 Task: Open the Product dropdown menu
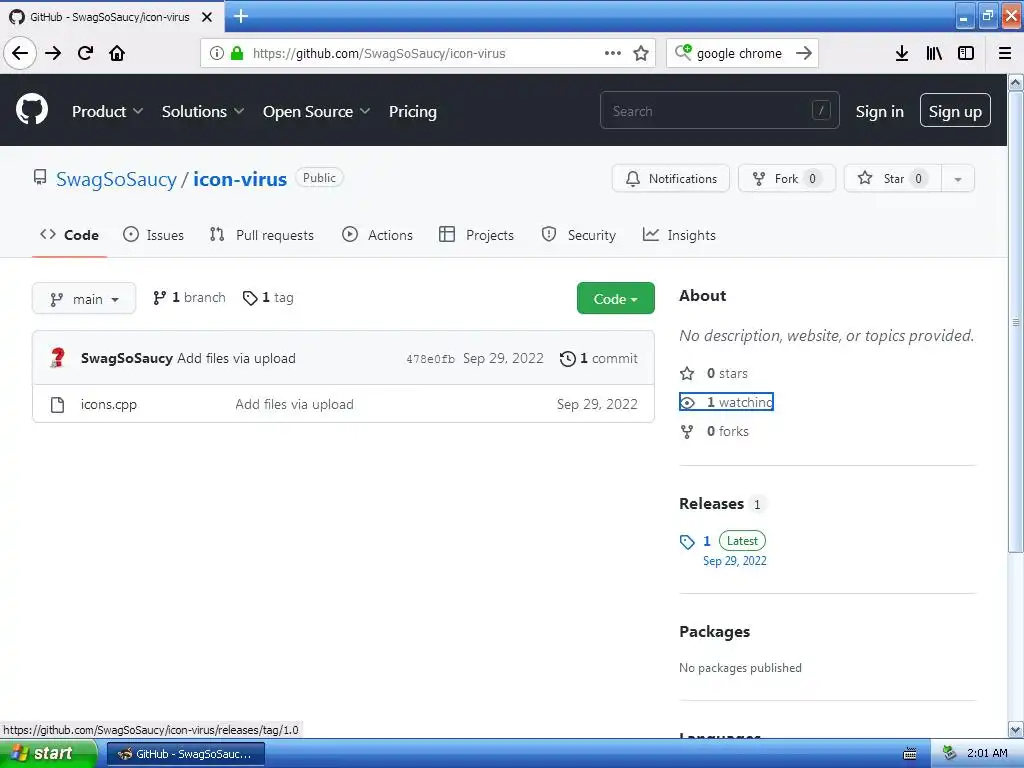click(107, 112)
